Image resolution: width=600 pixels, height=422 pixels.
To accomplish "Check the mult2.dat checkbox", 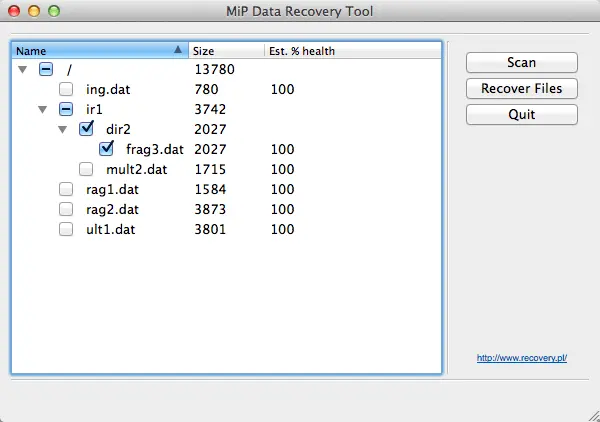I will (86, 169).
